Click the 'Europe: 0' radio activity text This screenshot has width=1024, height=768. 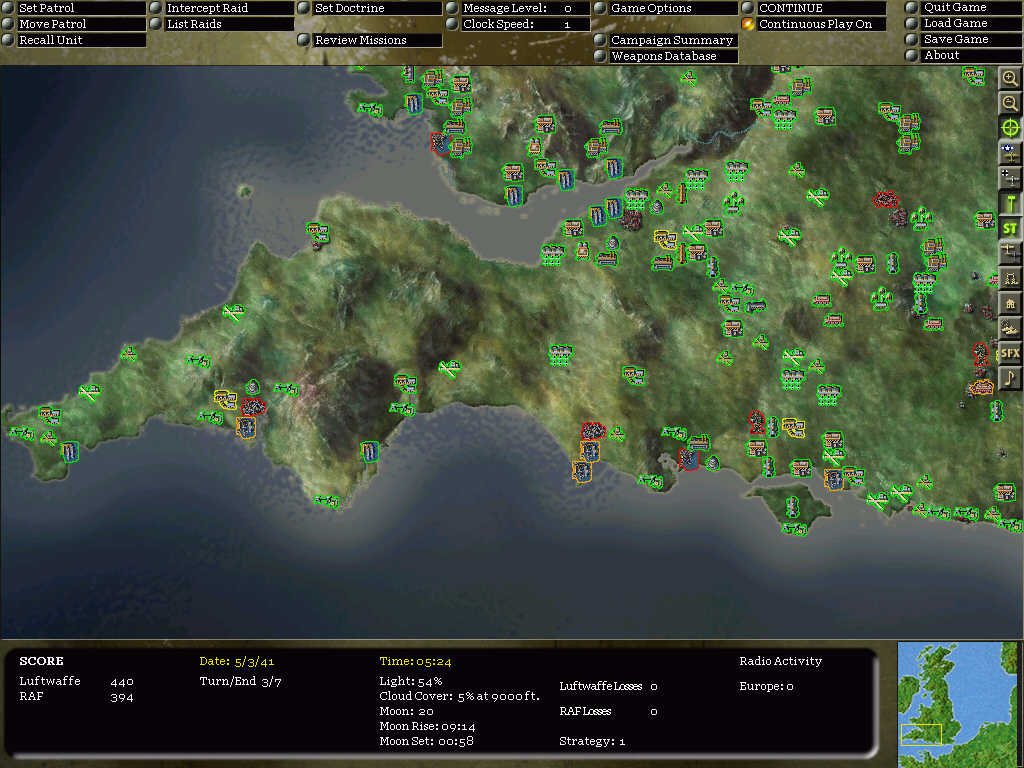[x=766, y=686]
